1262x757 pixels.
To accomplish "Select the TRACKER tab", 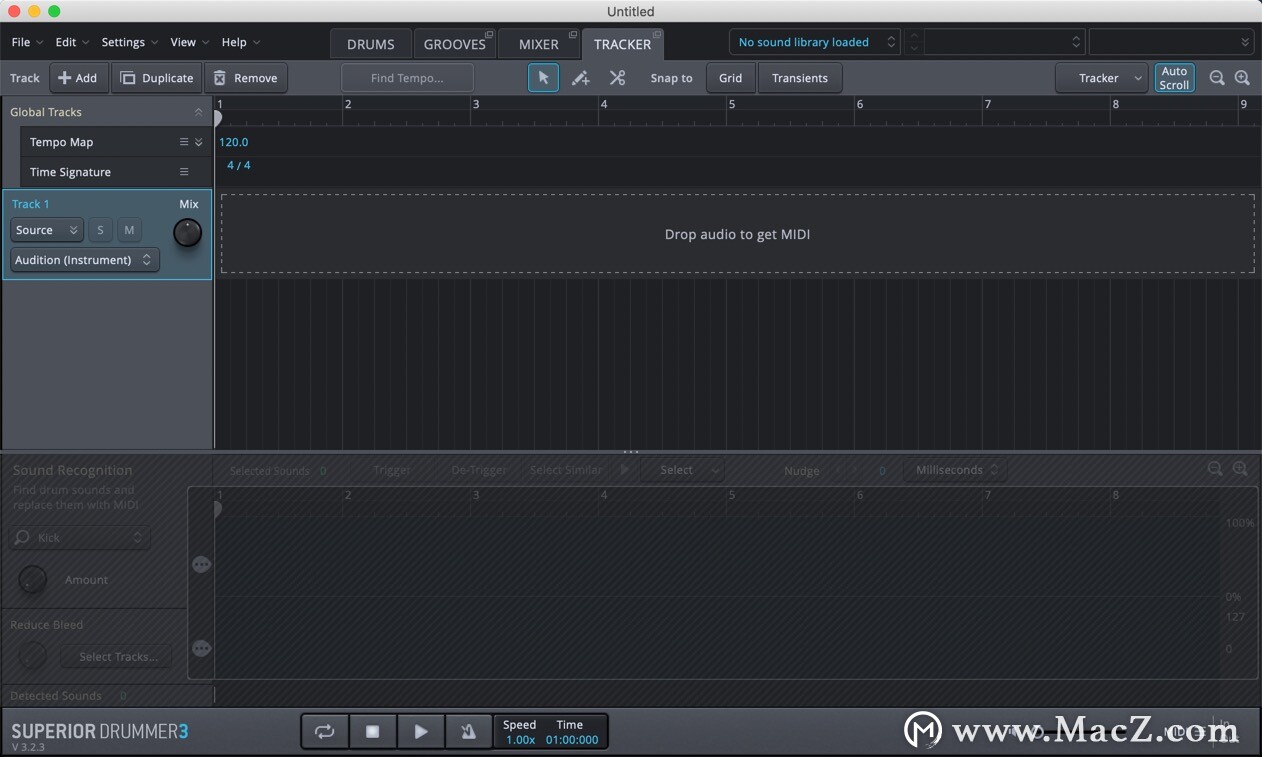I will point(622,44).
